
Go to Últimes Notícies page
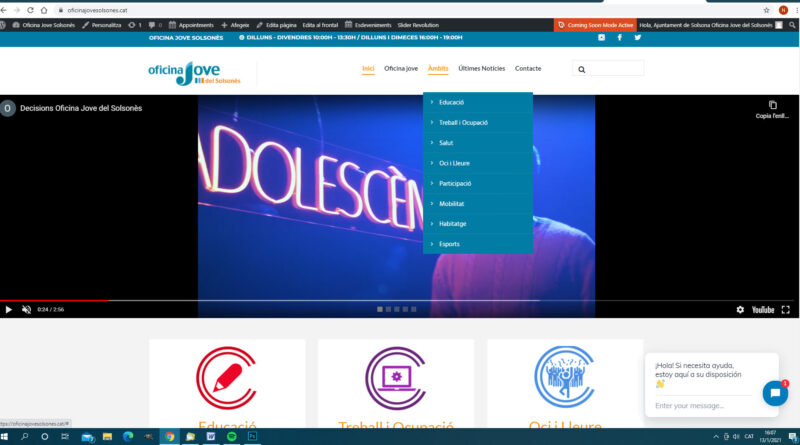pyautogui.click(x=481, y=68)
